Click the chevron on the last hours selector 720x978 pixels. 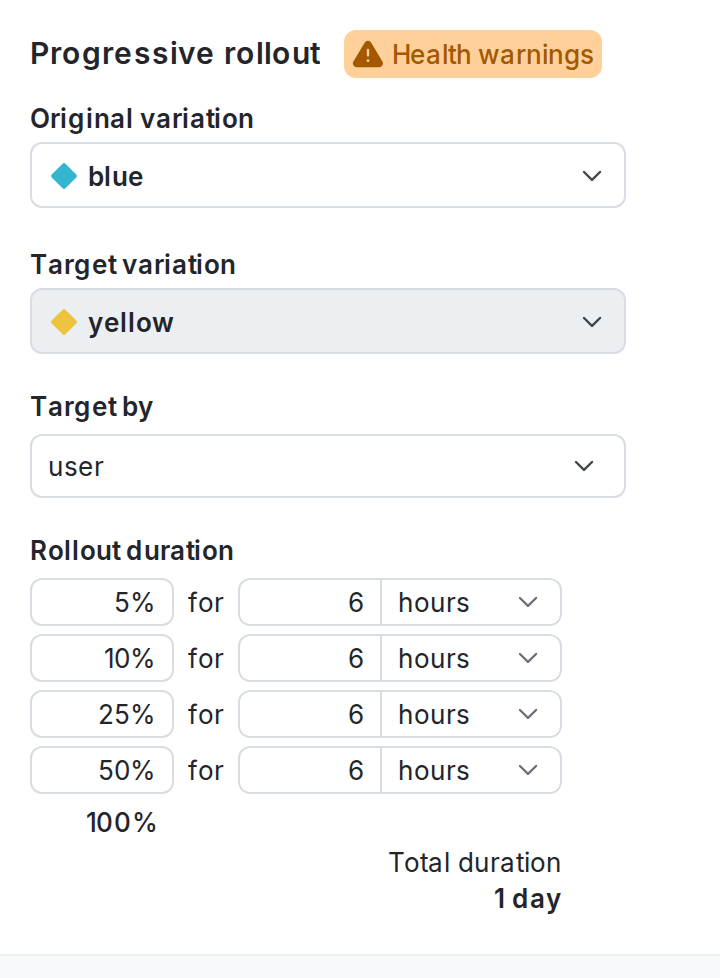coord(530,770)
